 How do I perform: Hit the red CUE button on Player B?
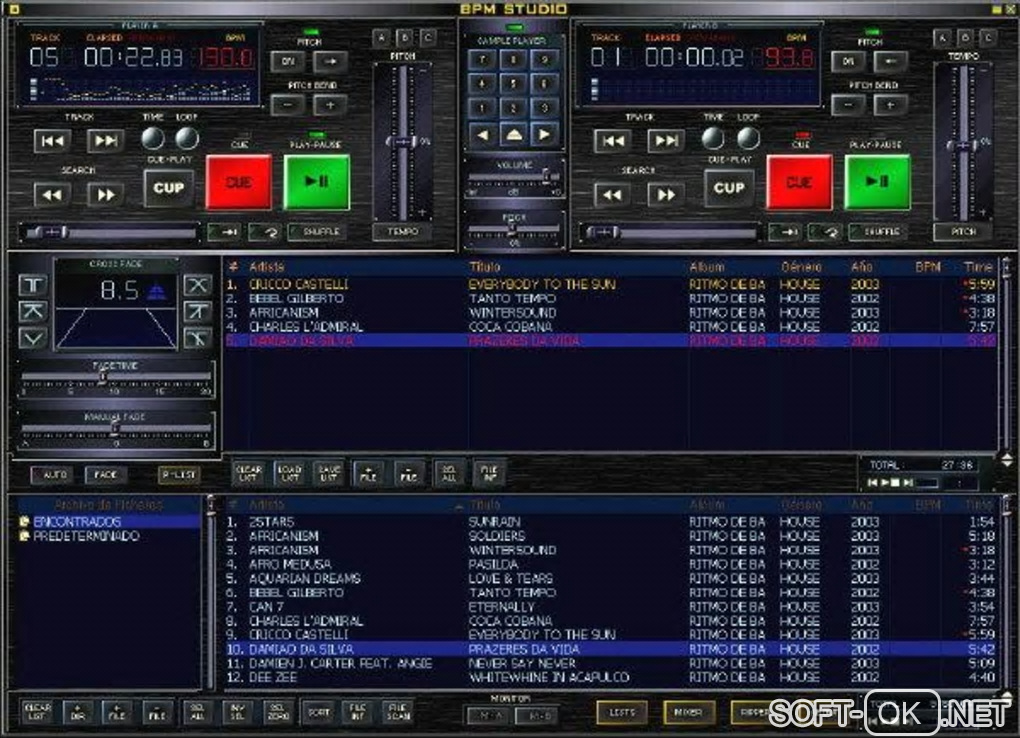(x=799, y=182)
